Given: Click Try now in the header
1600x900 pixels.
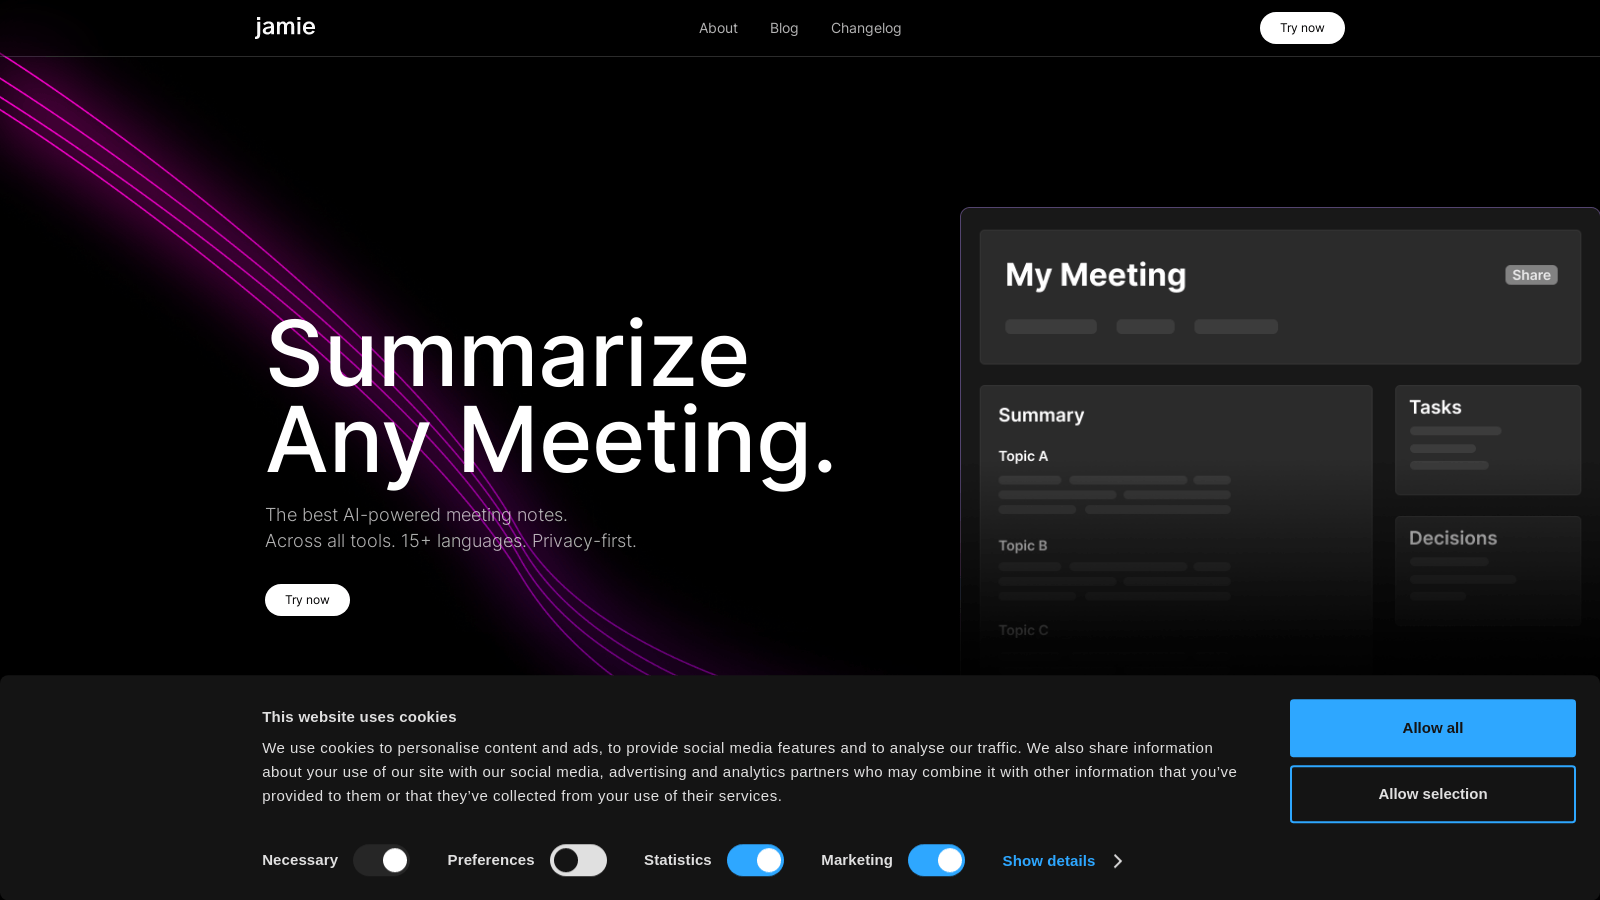Looking at the screenshot, I should pos(1302,28).
